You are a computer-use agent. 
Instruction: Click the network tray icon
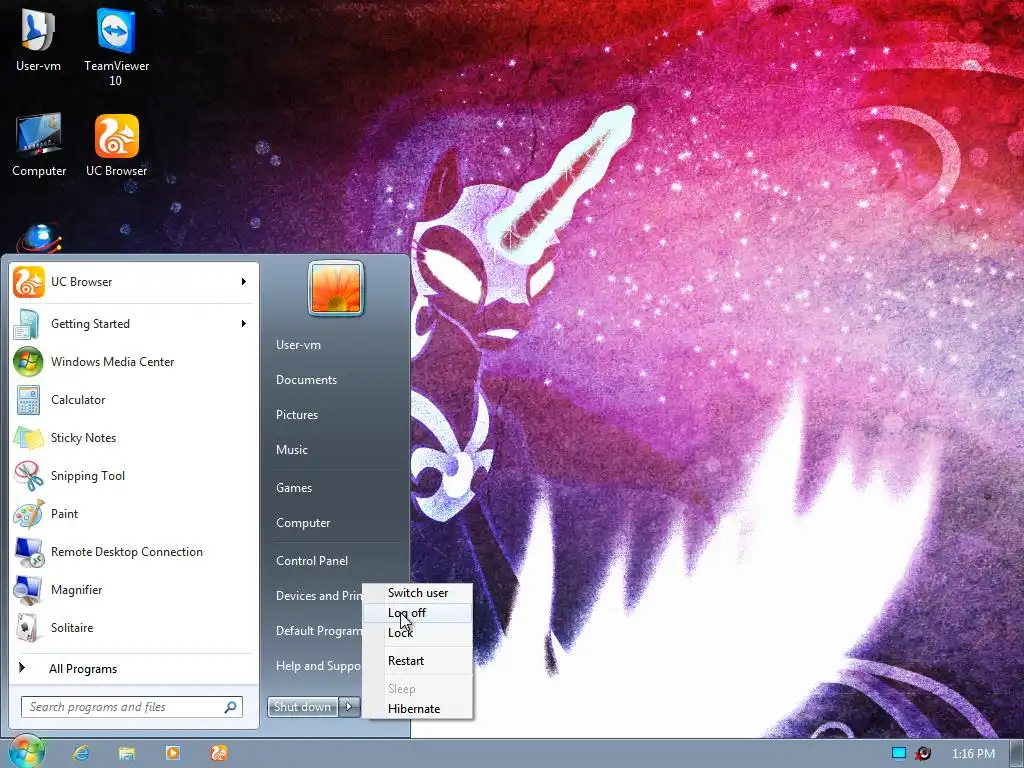tap(899, 753)
